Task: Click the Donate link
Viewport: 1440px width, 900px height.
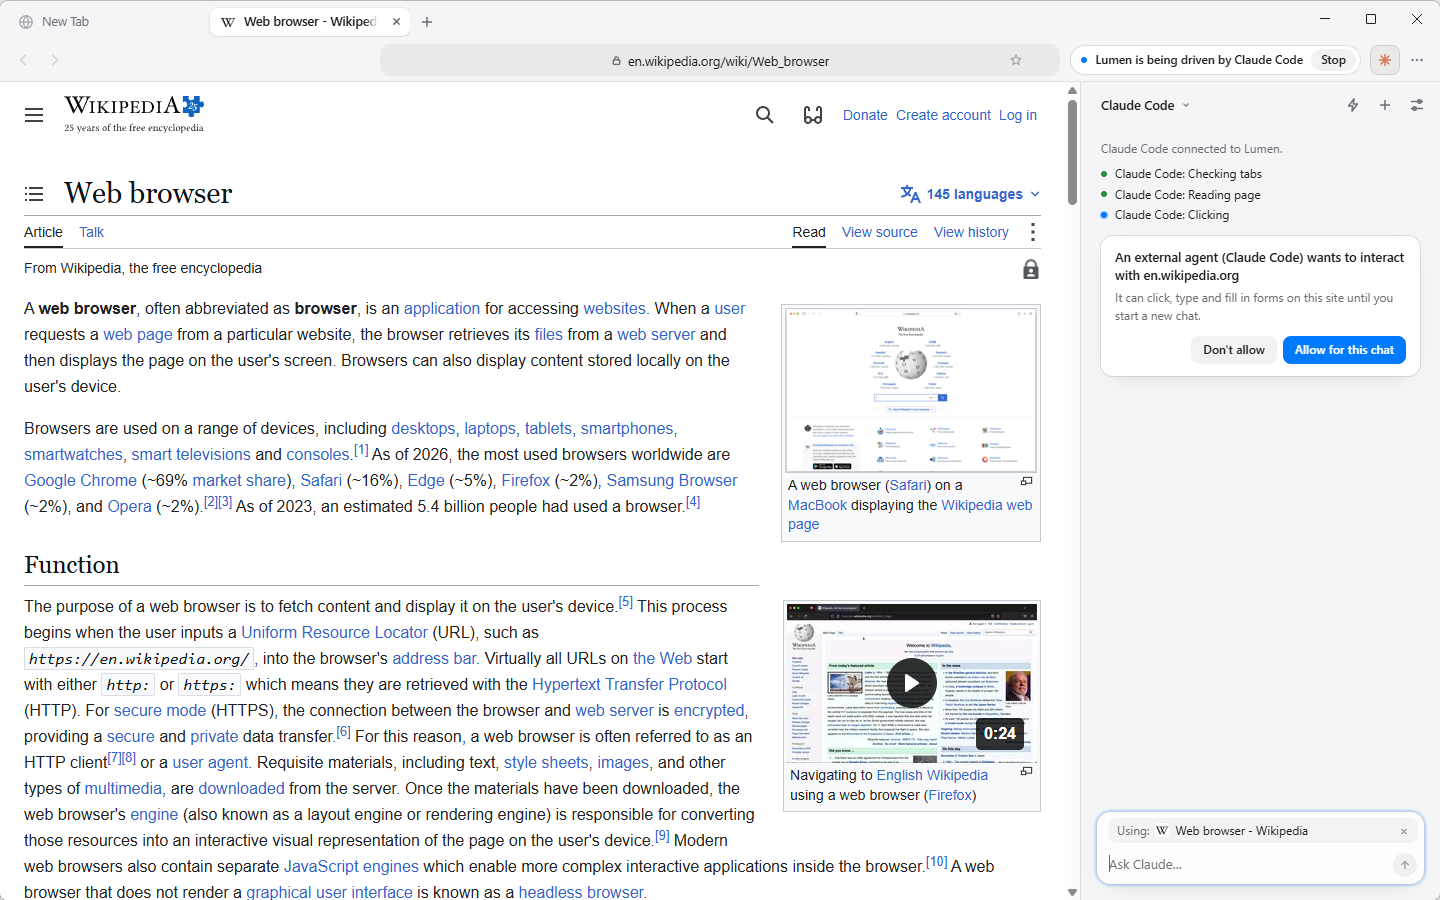Action: click(x=865, y=115)
